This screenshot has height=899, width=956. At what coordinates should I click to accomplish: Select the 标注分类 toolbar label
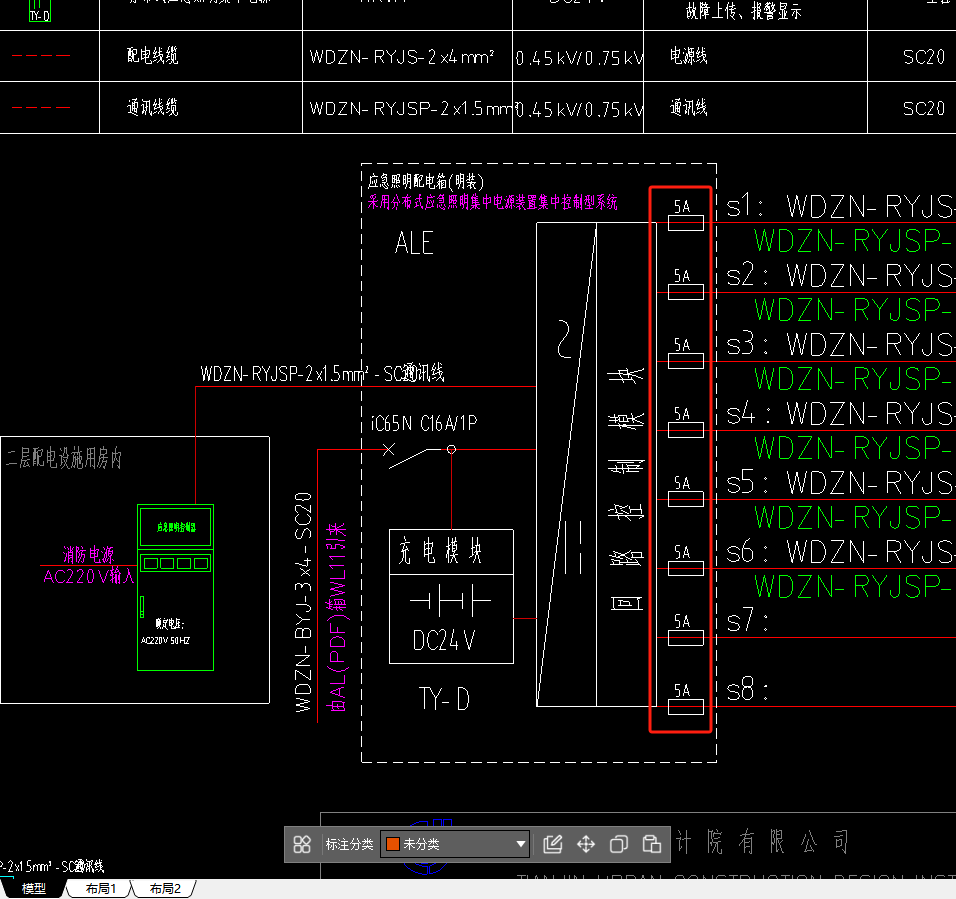click(x=349, y=844)
